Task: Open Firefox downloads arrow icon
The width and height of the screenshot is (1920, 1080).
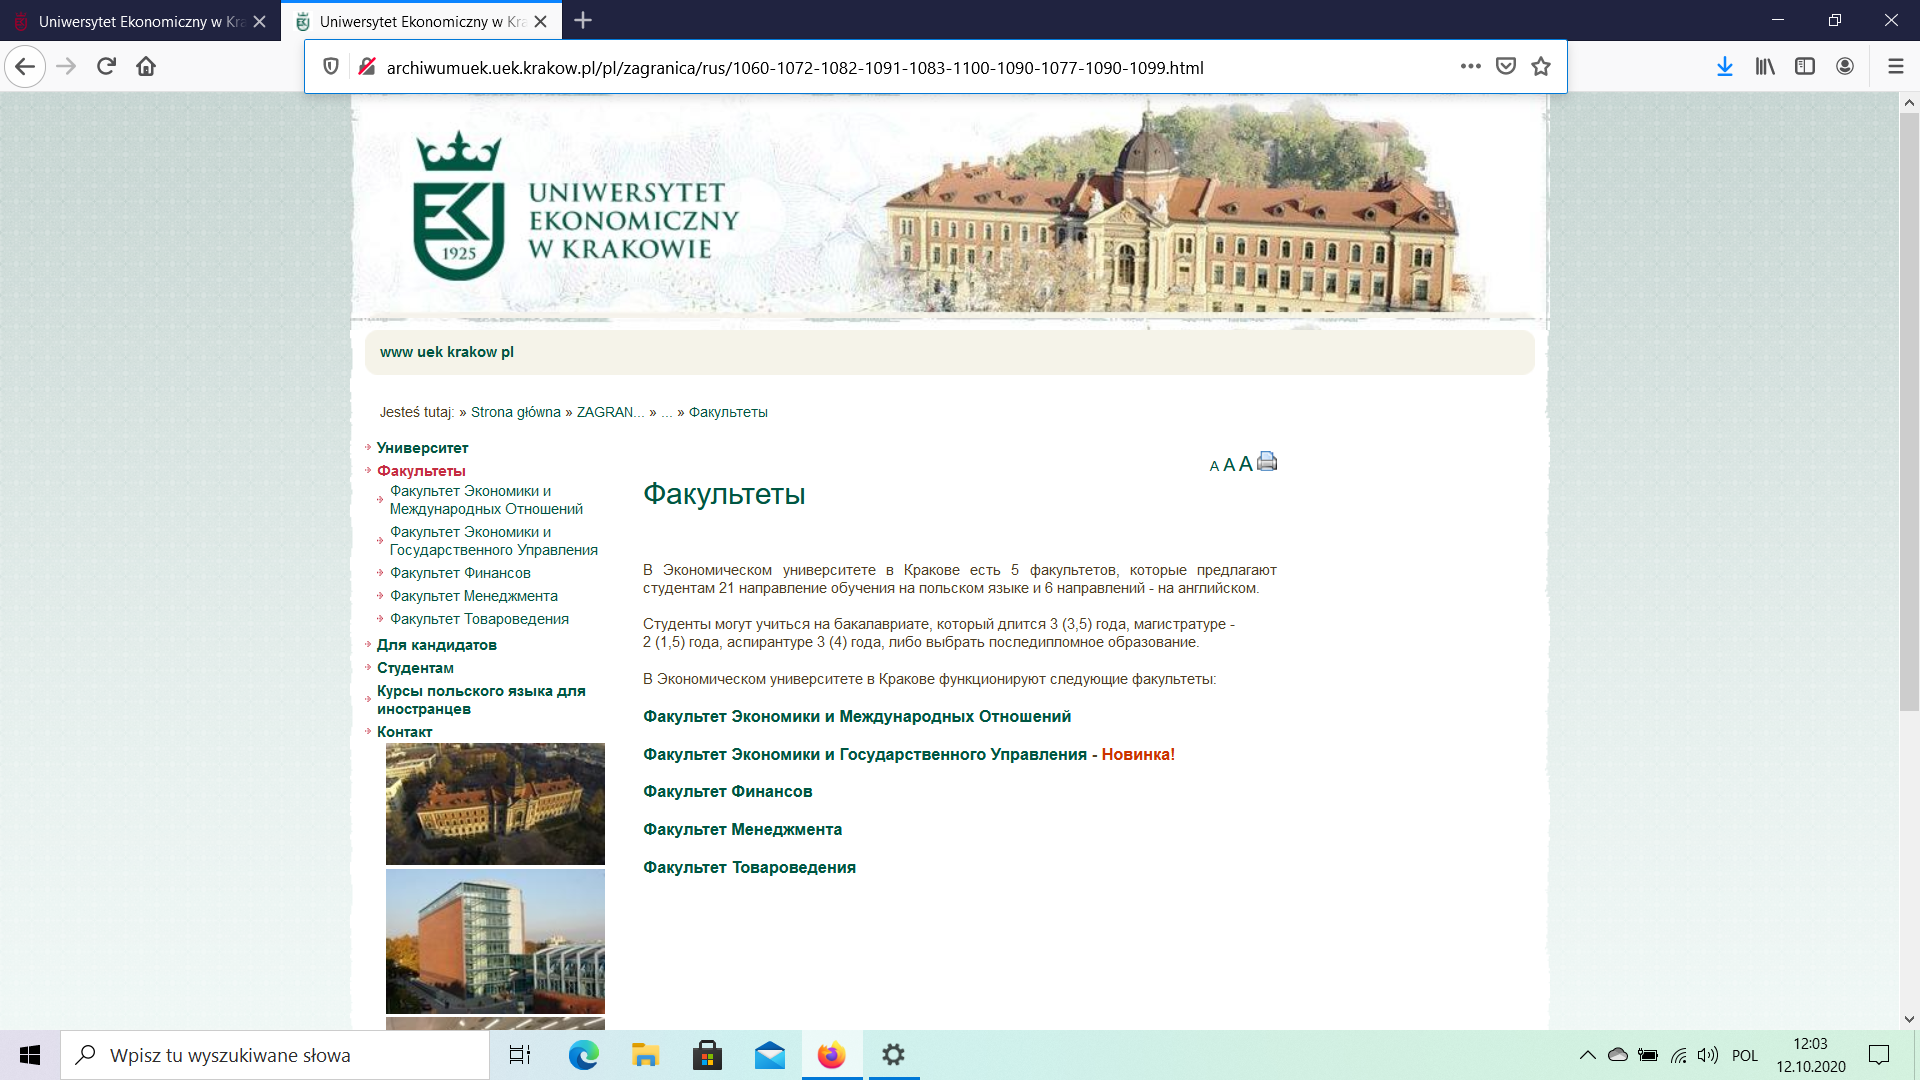Action: [x=1724, y=67]
